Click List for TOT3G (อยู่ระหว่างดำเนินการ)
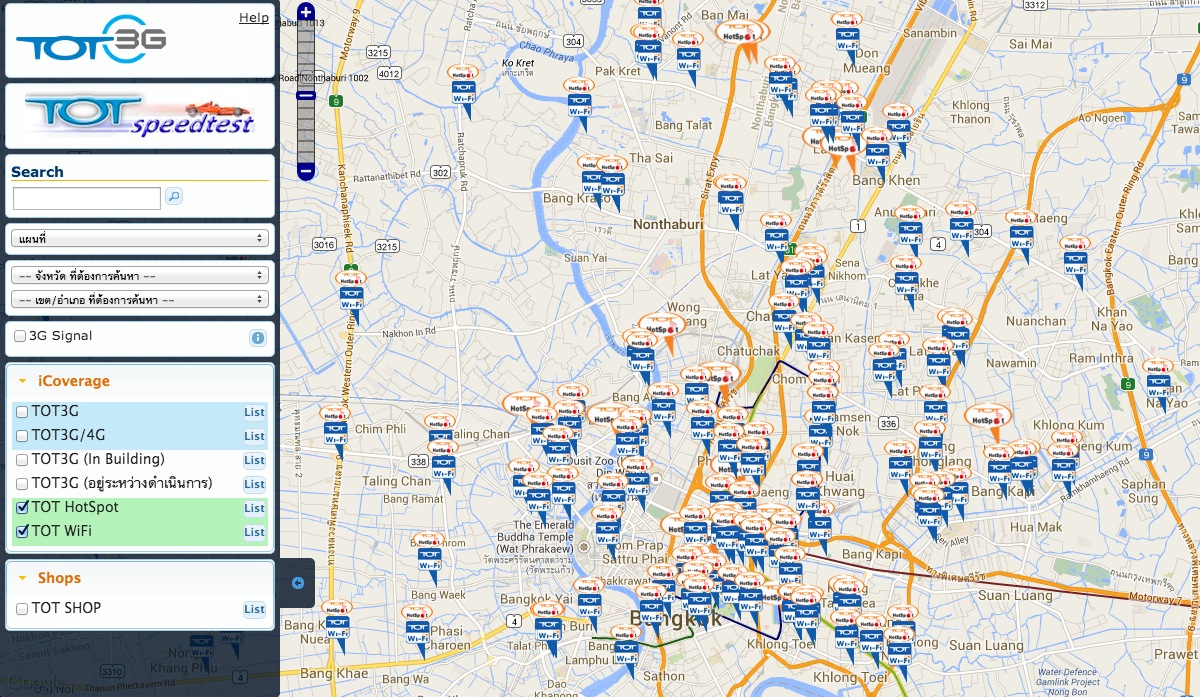1200x697 pixels. click(254, 484)
